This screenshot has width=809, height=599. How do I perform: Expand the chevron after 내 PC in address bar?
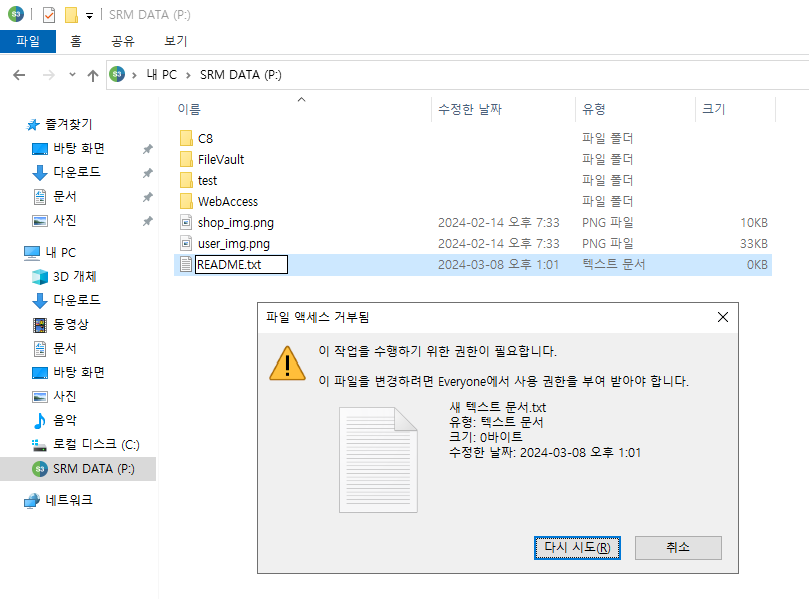(x=188, y=75)
